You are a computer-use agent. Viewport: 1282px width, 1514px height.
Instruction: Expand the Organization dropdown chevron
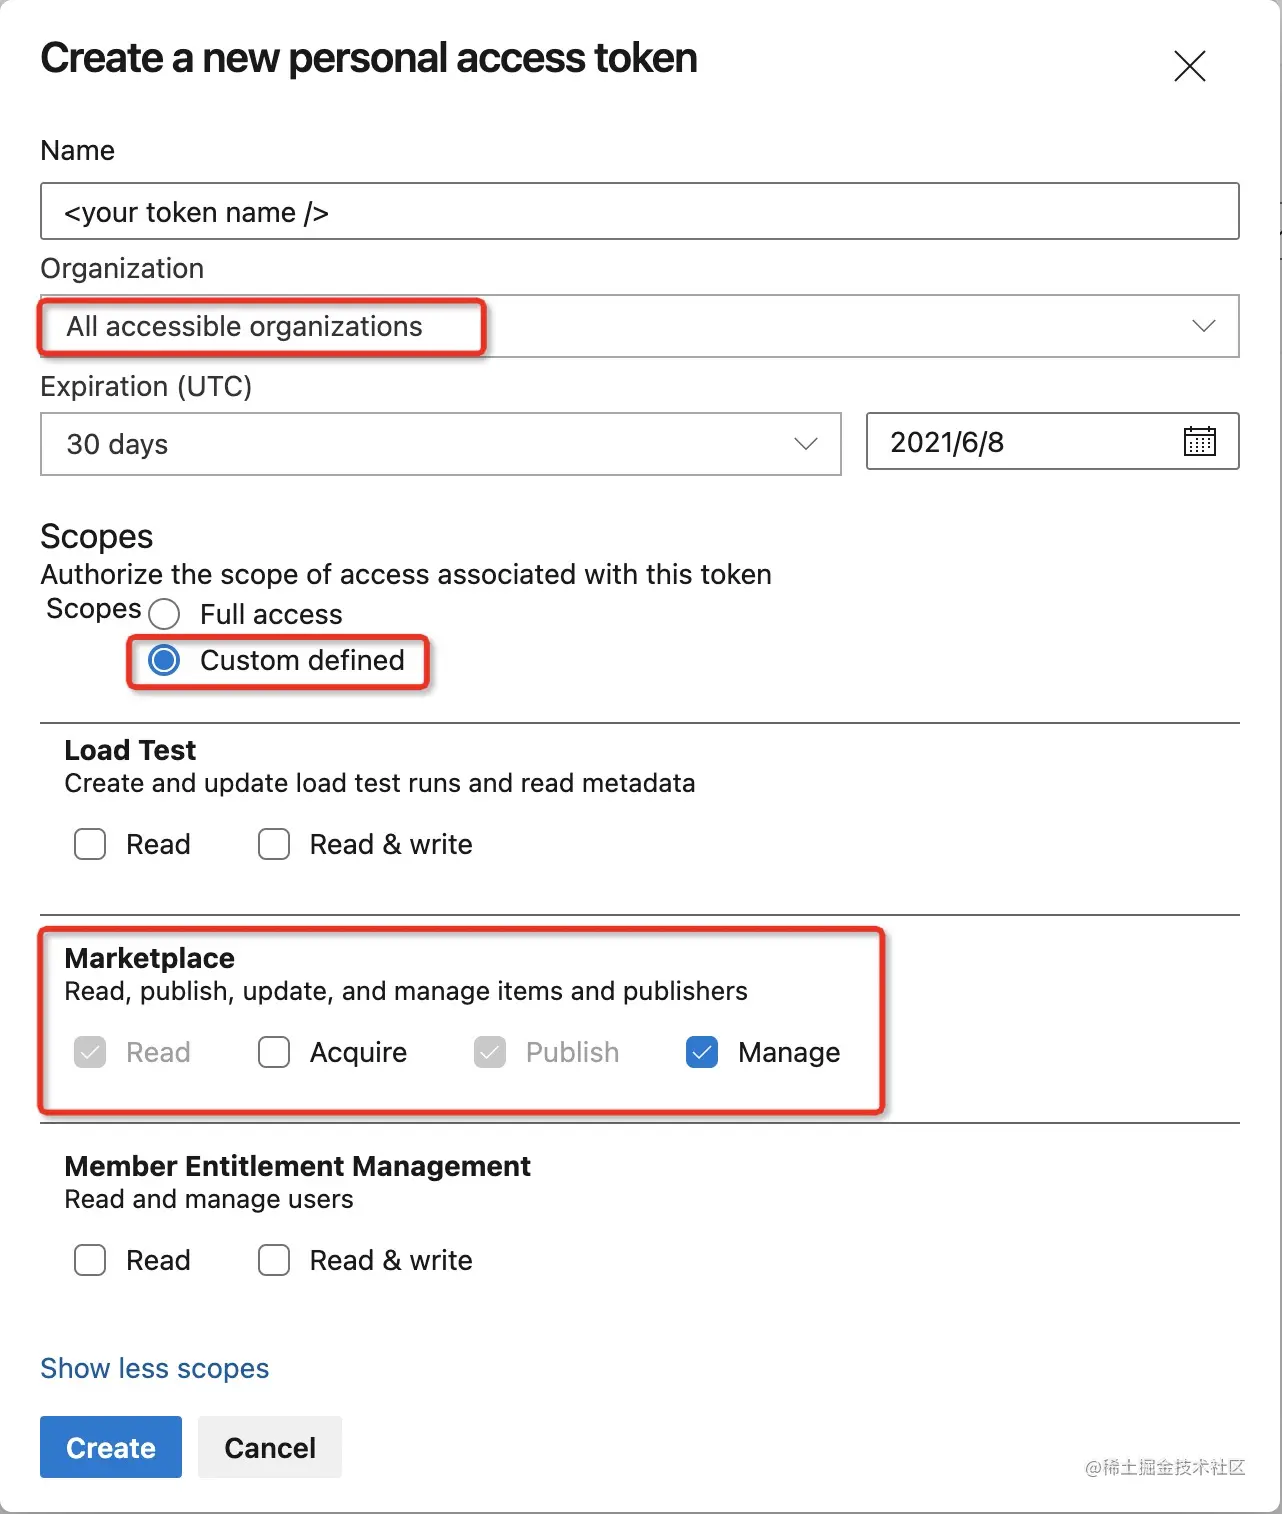[1204, 326]
